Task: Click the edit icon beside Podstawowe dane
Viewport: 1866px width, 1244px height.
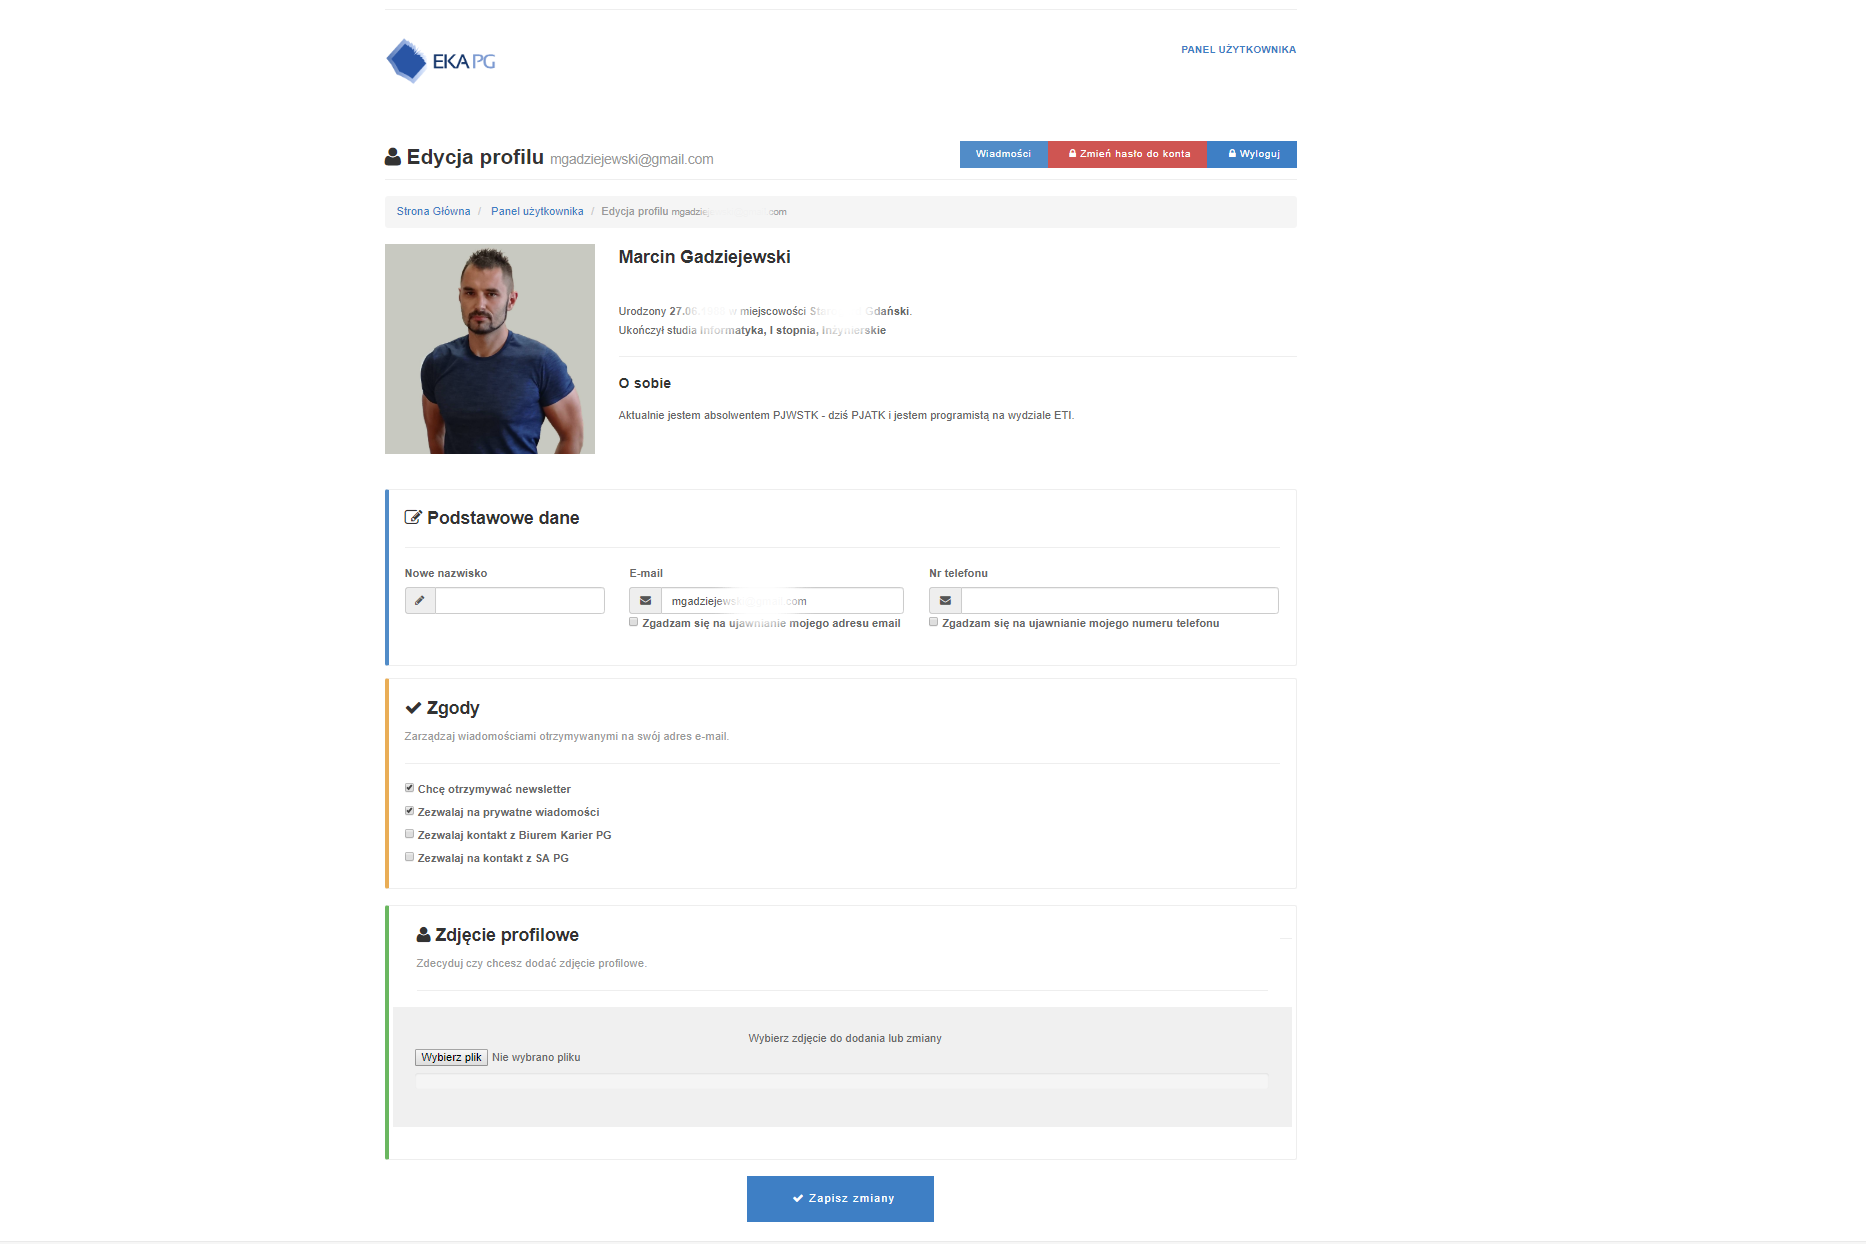Action: (413, 518)
